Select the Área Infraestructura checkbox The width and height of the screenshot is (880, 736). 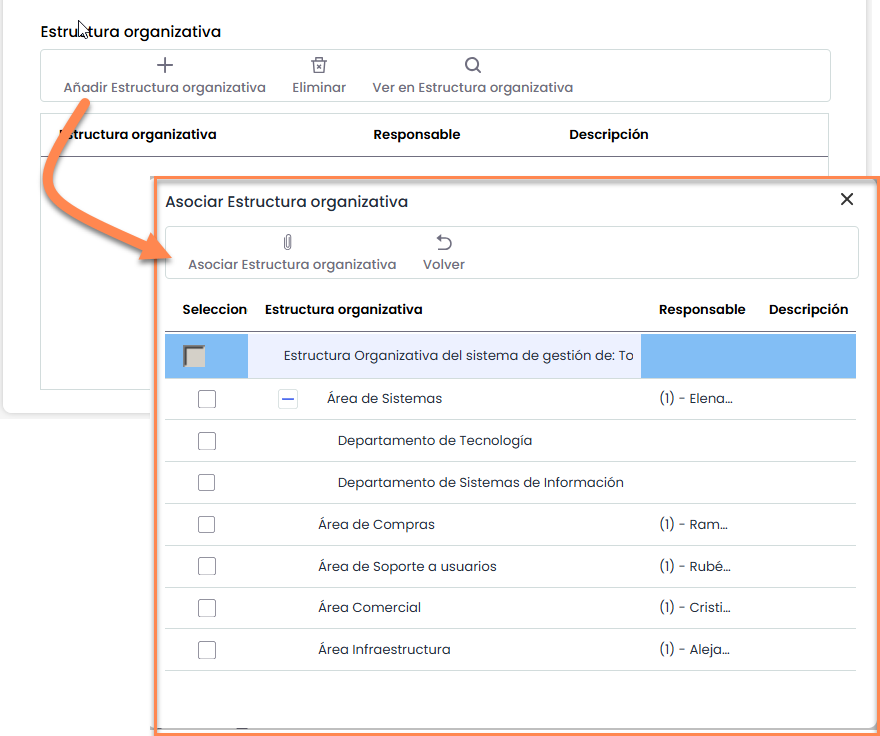(x=207, y=650)
